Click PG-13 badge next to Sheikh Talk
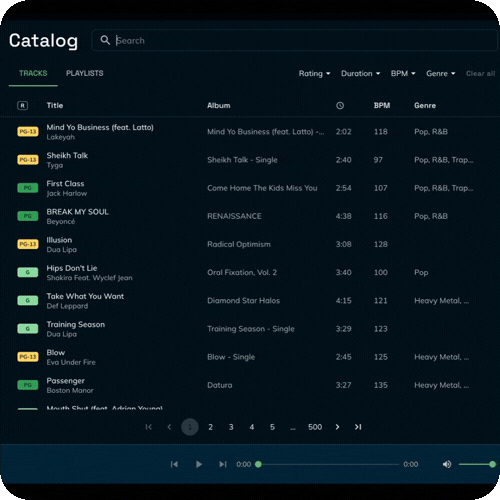Viewport: 500px width, 500px height. [x=28, y=160]
